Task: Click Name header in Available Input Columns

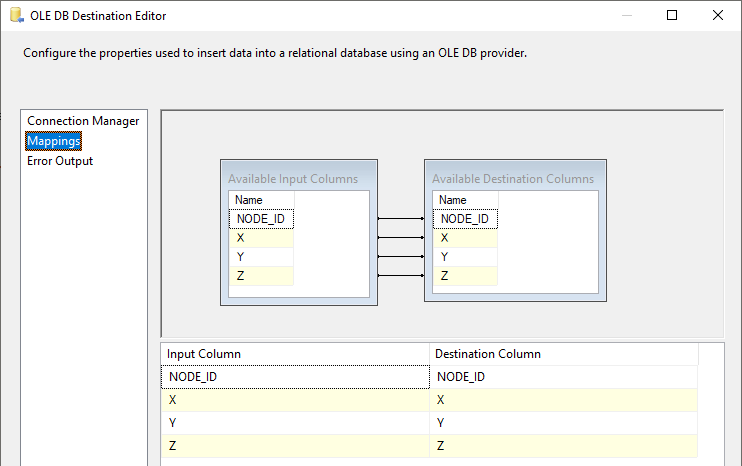Action: click(x=261, y=200)
